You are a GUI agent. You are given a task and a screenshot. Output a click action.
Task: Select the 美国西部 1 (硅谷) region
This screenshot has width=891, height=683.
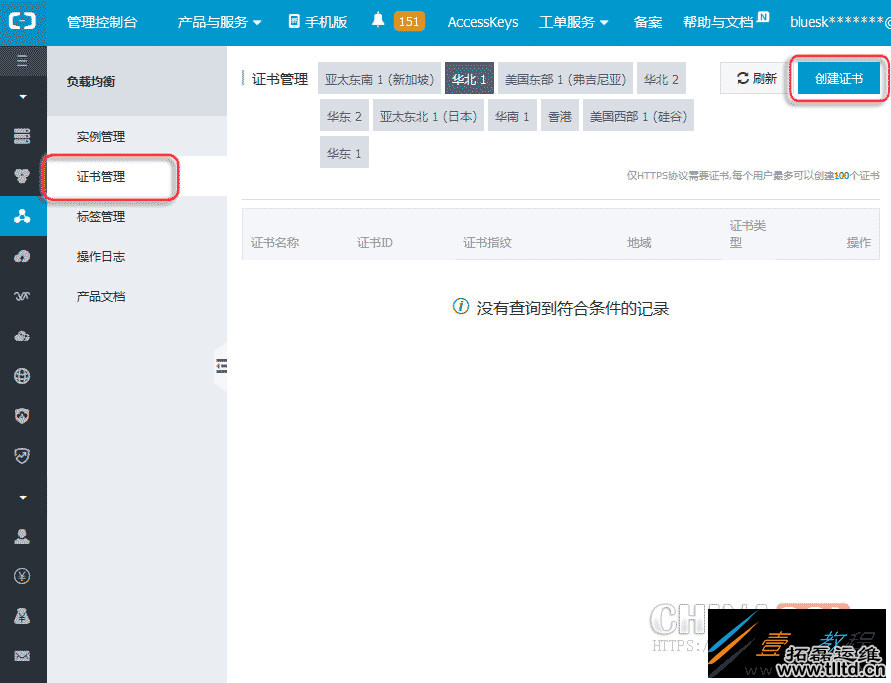[x=638, y=115]
